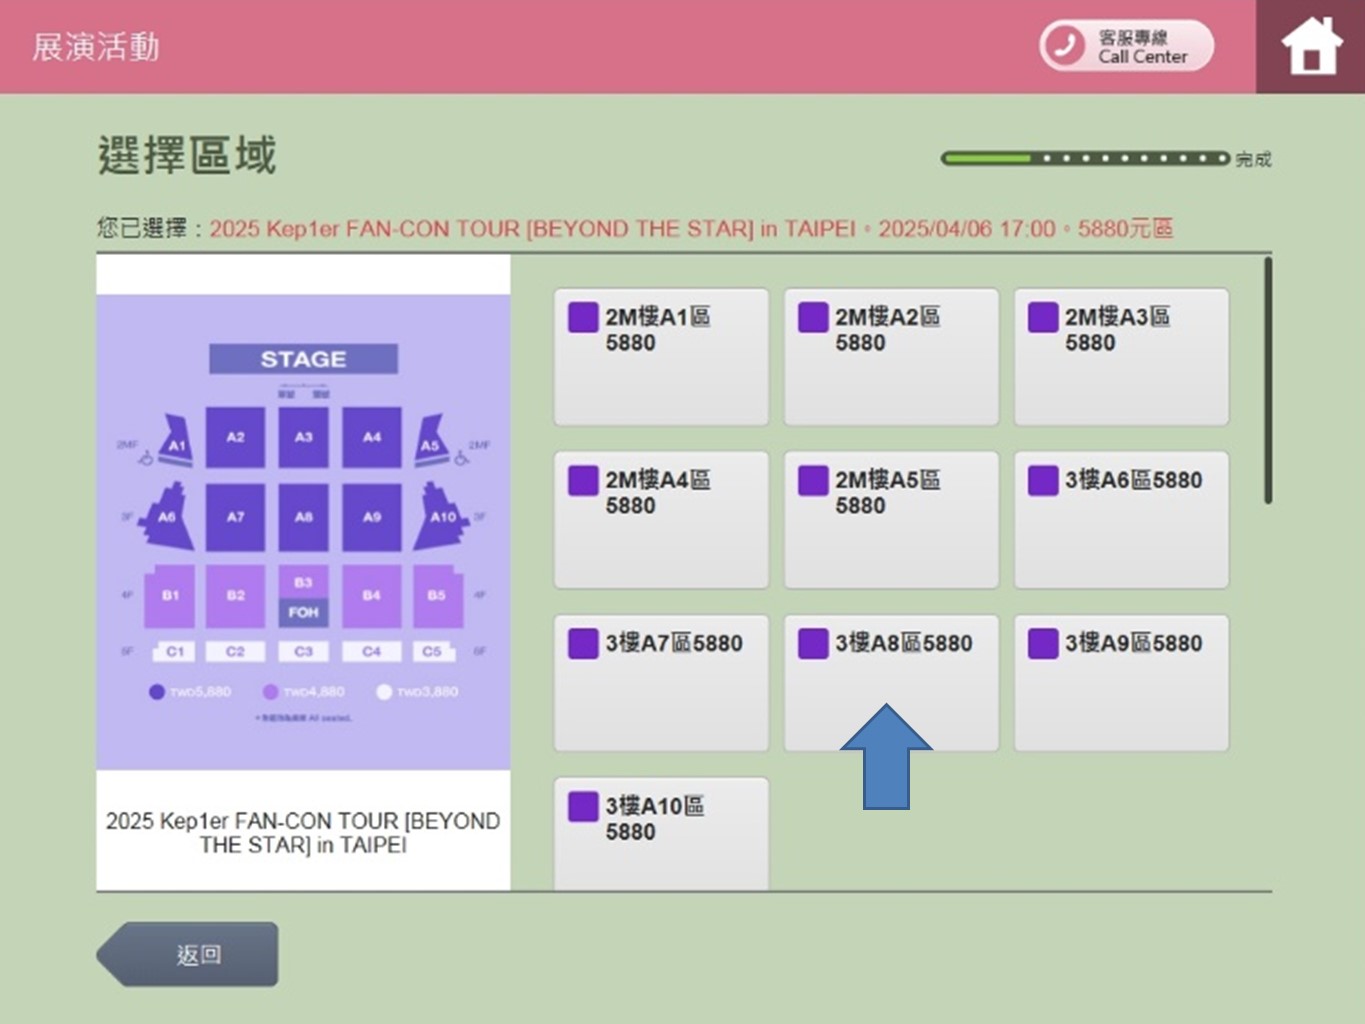Viewport: 1365px width, 1024px height.
Task: Select the 2M樓A5區 5880 area
Action: pos(892,520)
